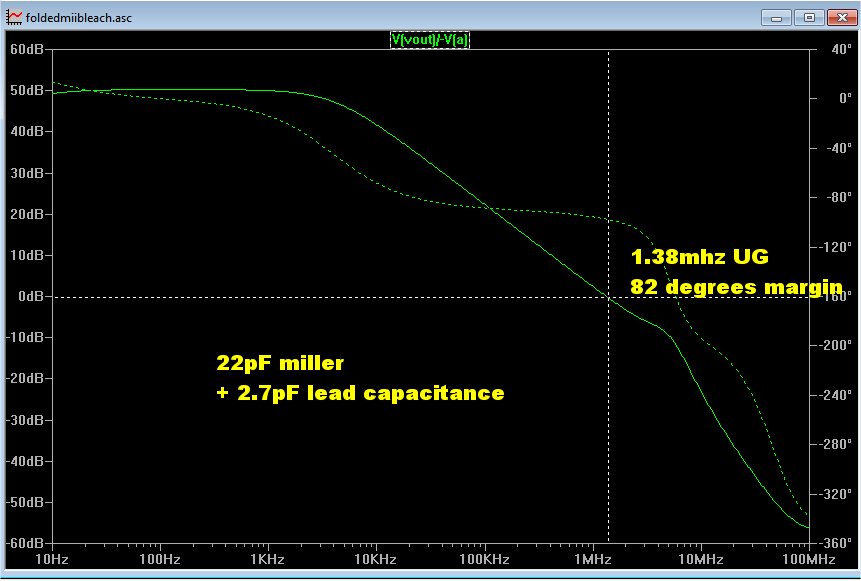Click the 100MHz frequency axis label

coord(809,560)
